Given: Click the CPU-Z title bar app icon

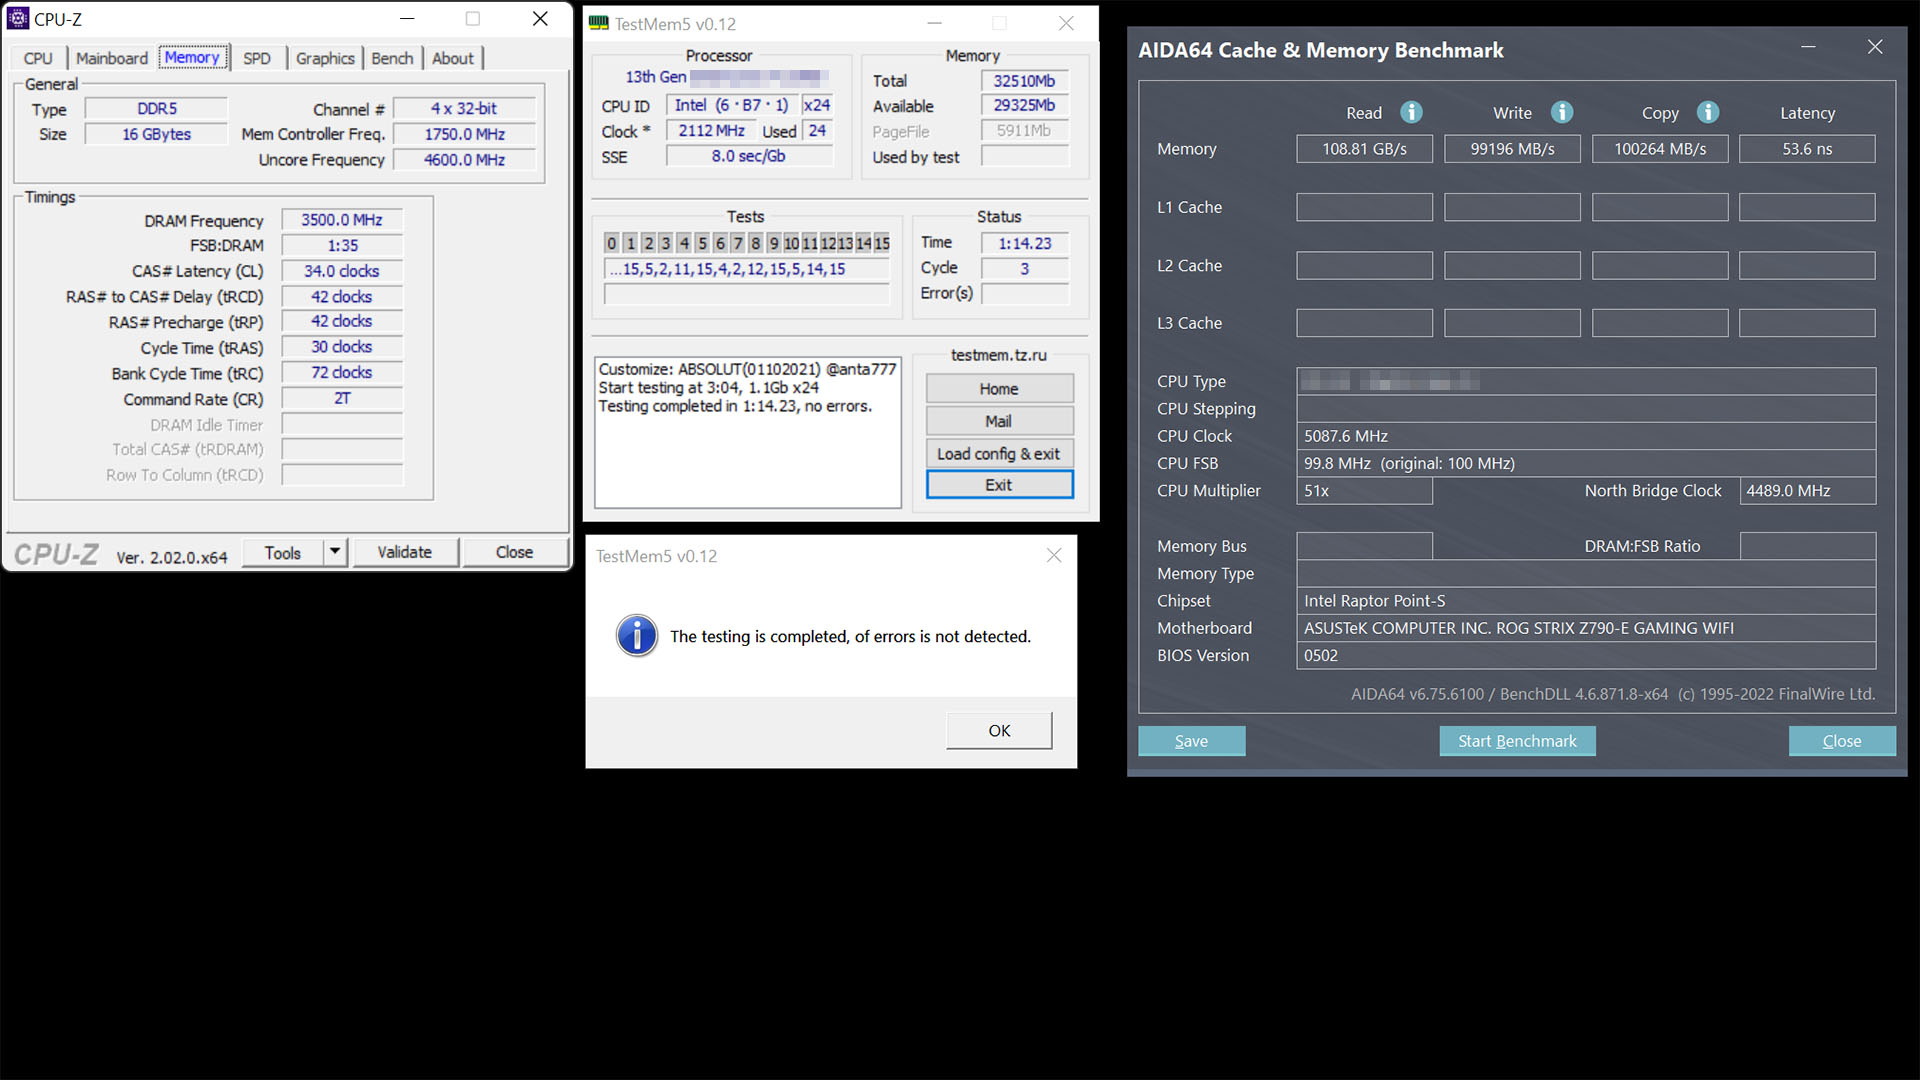Looking at the screenshot, I should point(17,18).
